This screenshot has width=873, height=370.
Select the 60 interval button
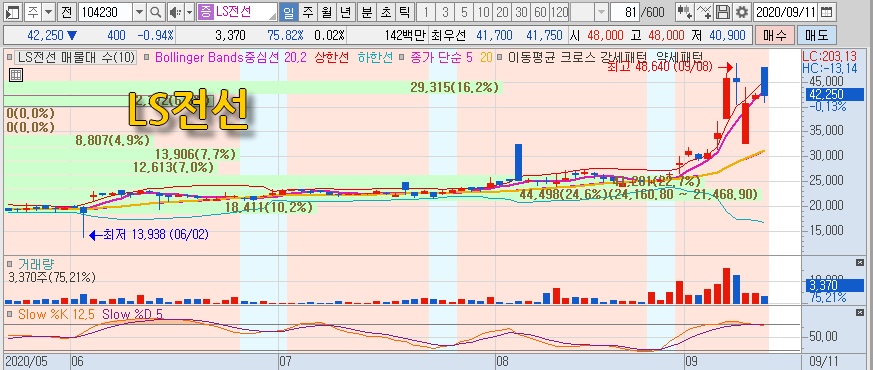[540, 12]
